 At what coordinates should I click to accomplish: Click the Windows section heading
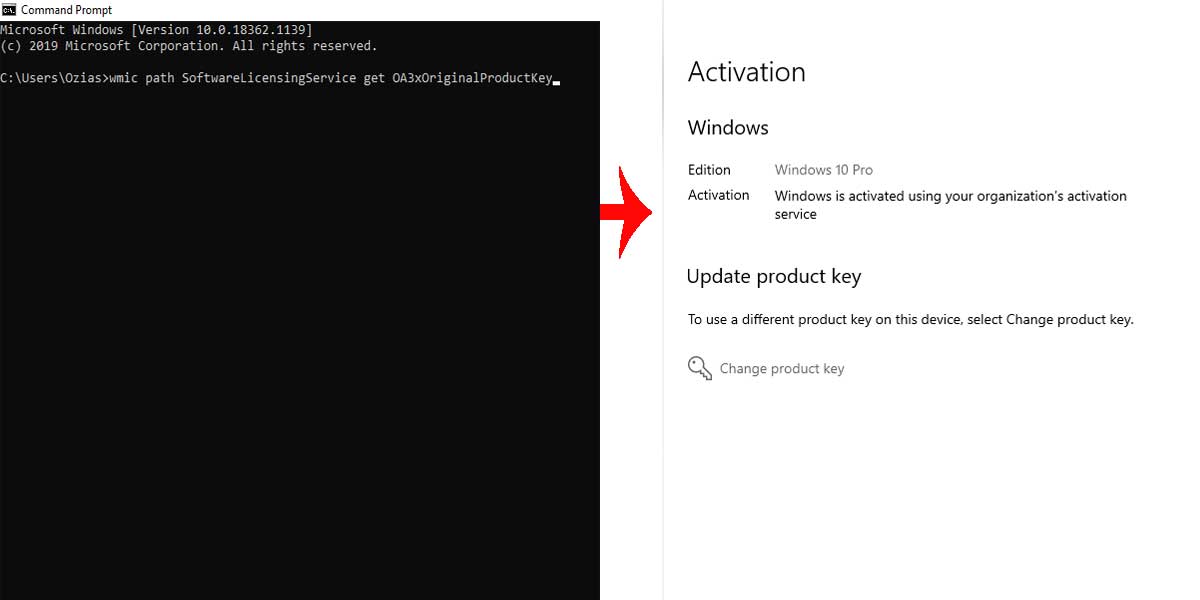click(x=728, y=128)
